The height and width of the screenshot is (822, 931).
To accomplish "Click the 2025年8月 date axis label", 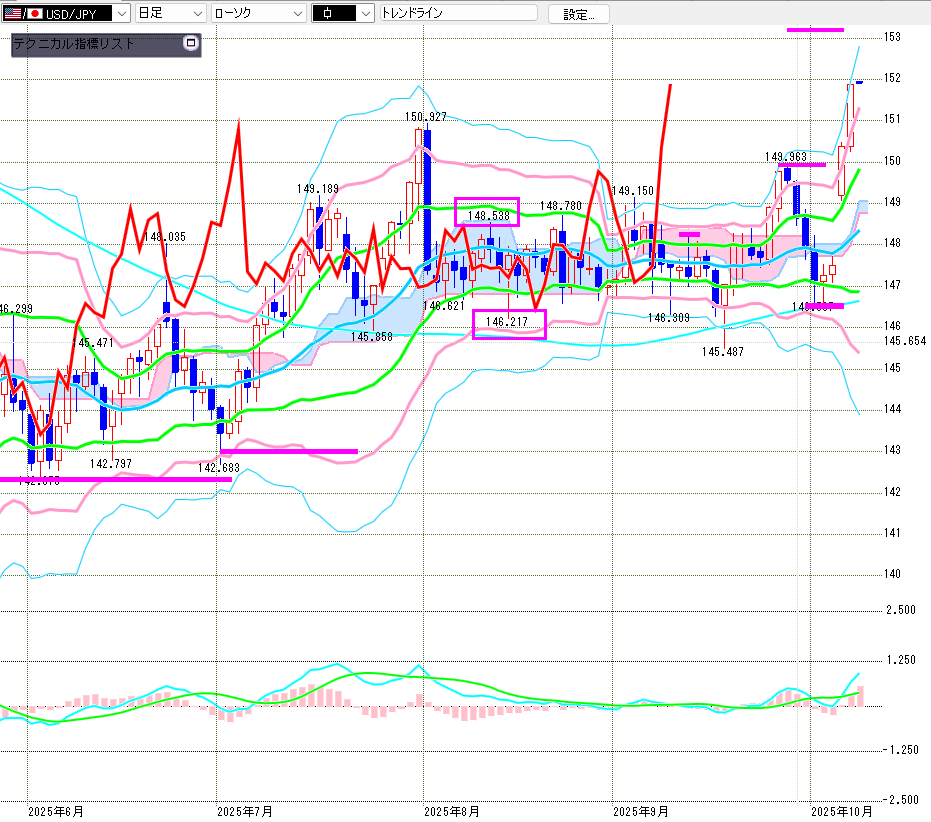I will point(452,810).
